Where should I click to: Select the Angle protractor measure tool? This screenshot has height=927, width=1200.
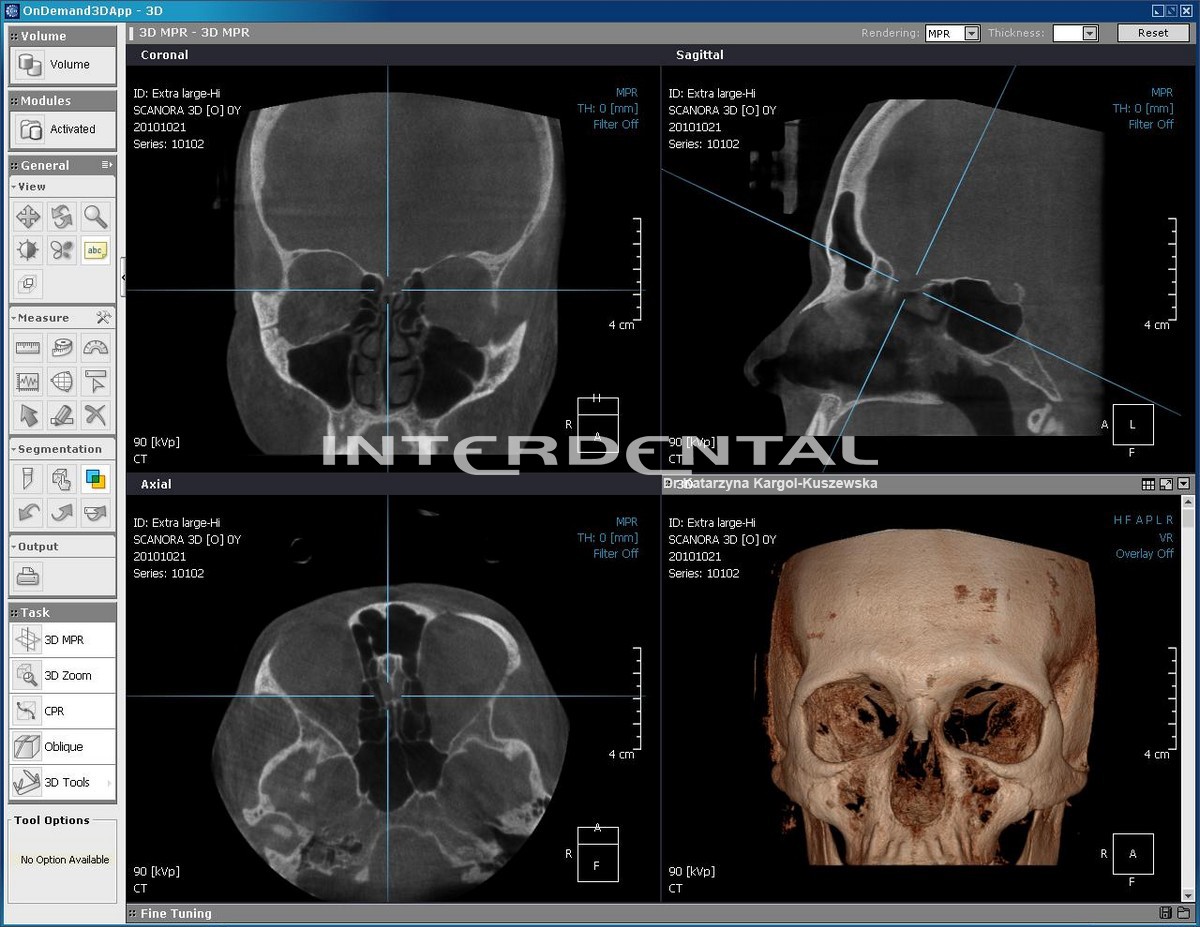(x=95, y=348)
